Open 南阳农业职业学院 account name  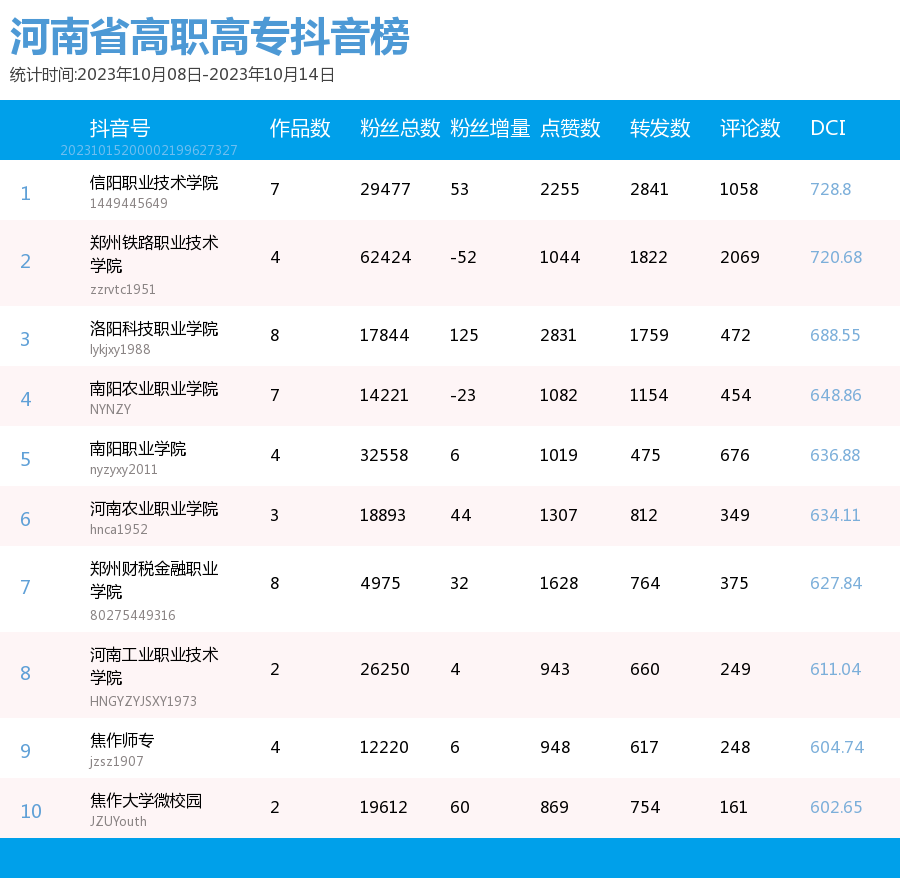[x=154, y=389]
